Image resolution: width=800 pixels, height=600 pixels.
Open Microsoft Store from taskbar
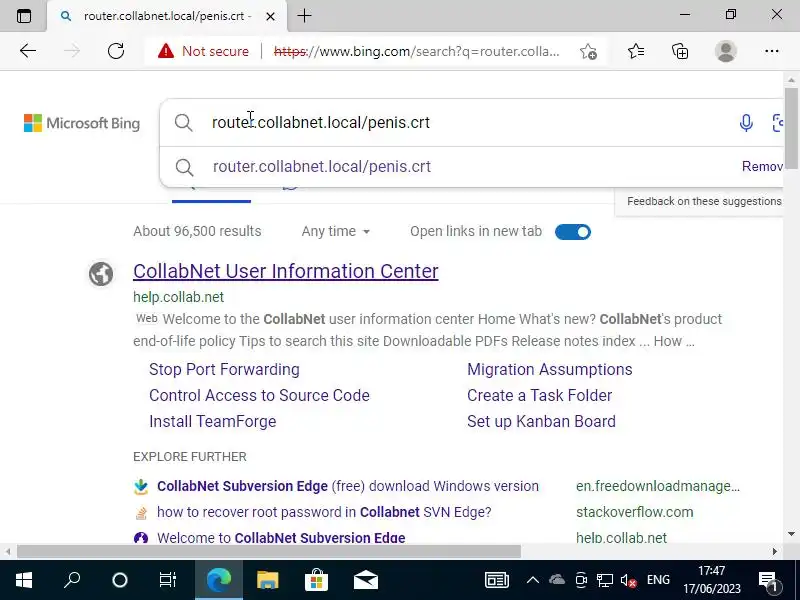point(316,580)
